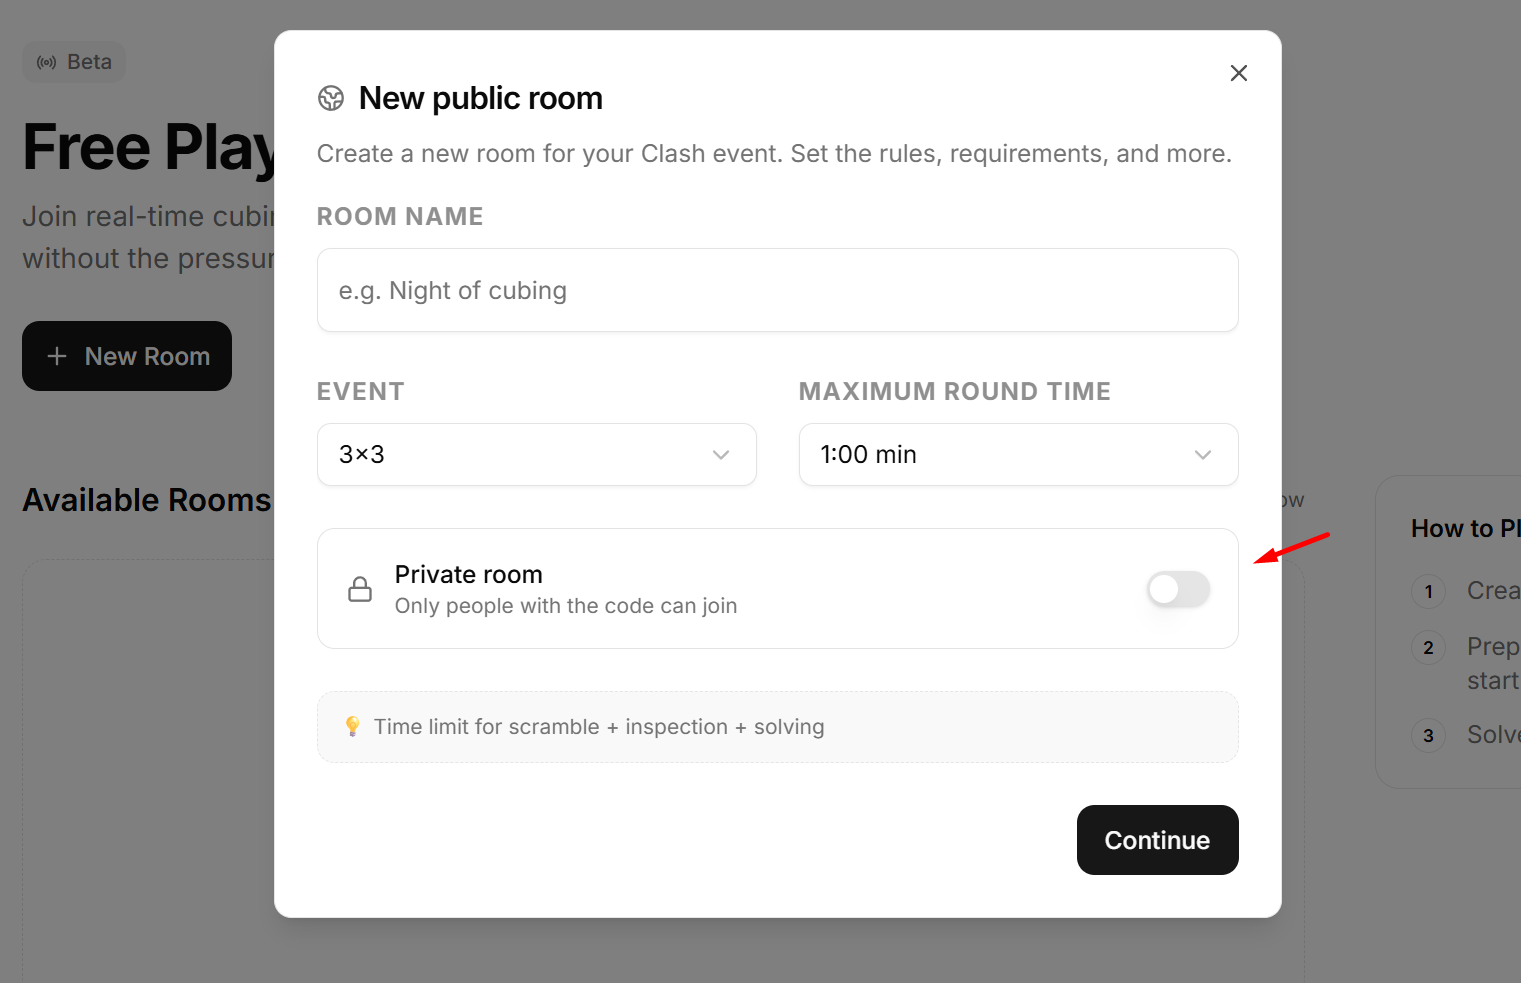Viewport: 1521px width, 983px height.
Task: Enable the Private room toggle
Action: [x=1178, y=589]
